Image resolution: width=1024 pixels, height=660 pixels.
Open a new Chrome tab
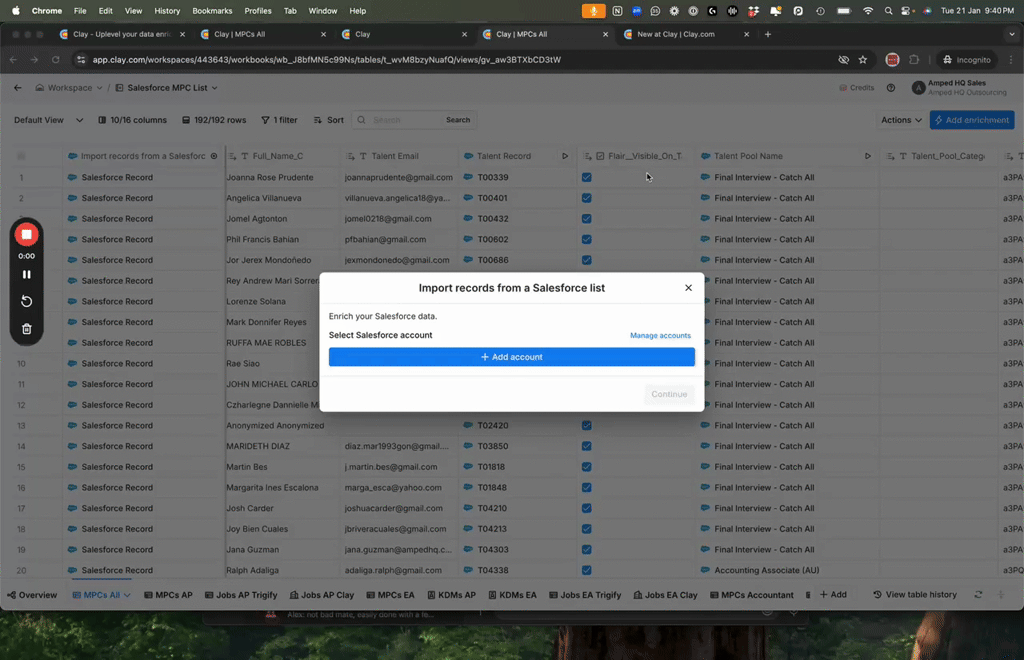[768, 34]
